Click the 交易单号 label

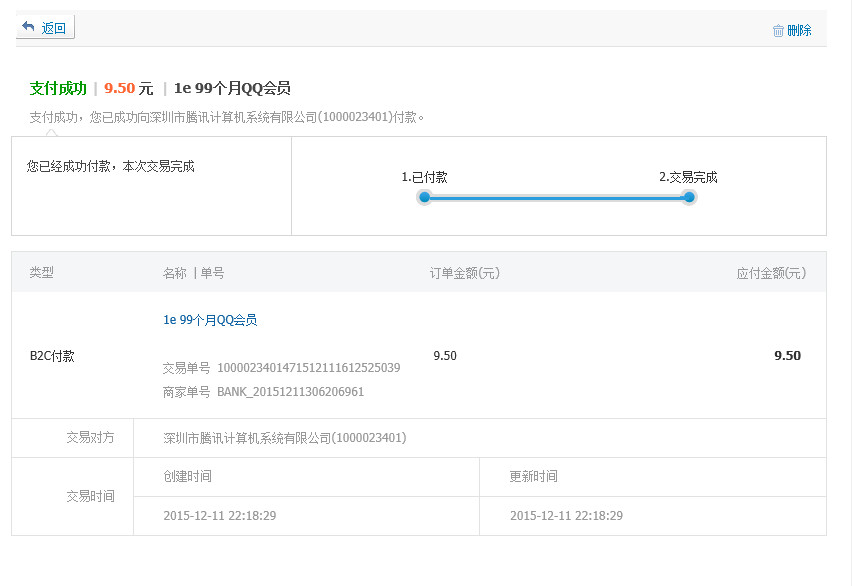click(x=186, y=369)
